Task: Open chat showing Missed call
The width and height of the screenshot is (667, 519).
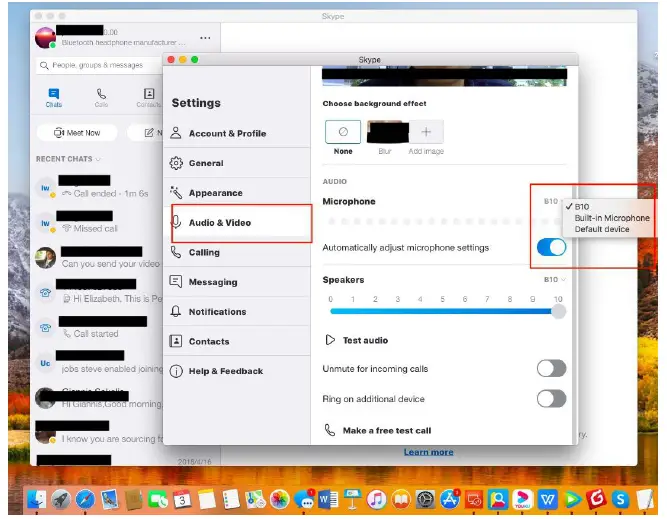Action: point(98,222)
